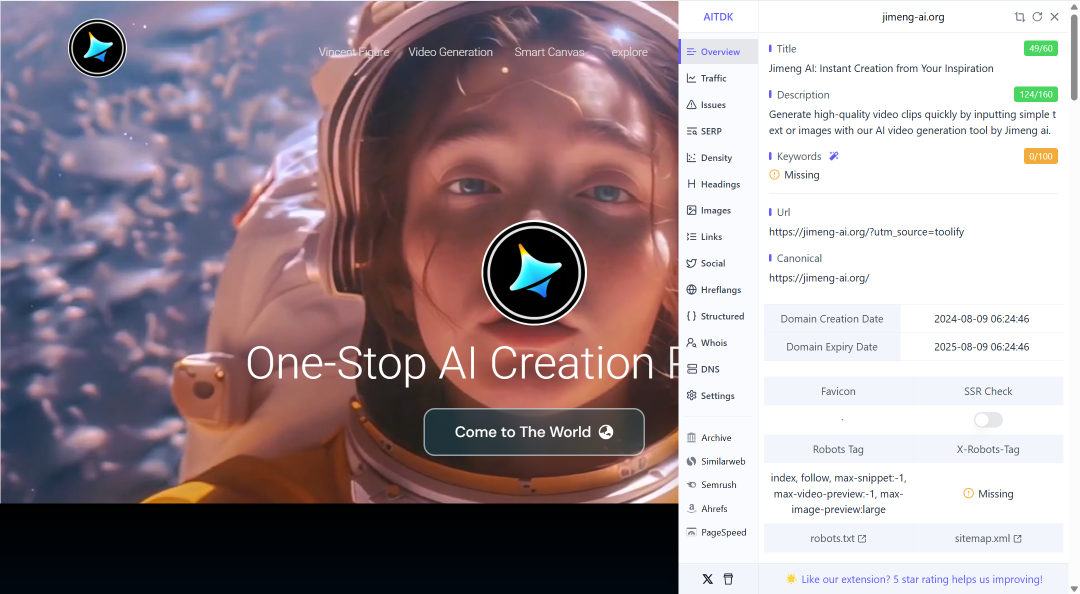The width and height of the screenshot is (1080, 594).
Task: Click the creation date 2024-08-09 06:24:46
Action: pos(982,319)
